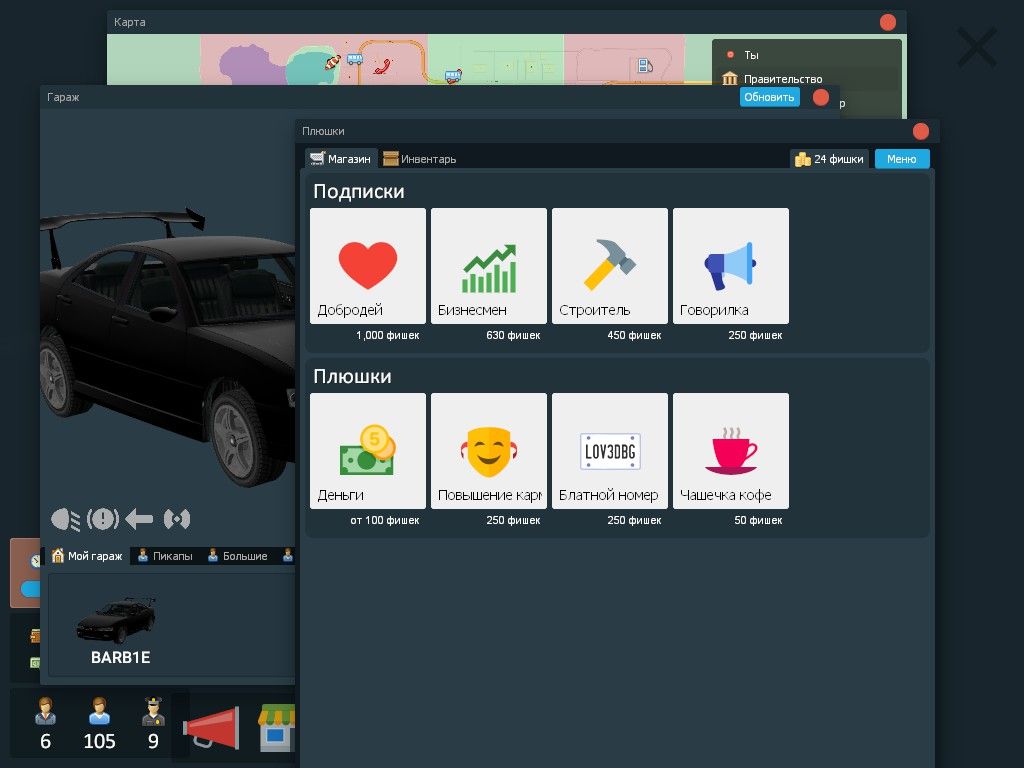Switch to the Инвентарь tab
Image resolution: width=1024 pixels, height=768 pixels.
click(420, 159)
